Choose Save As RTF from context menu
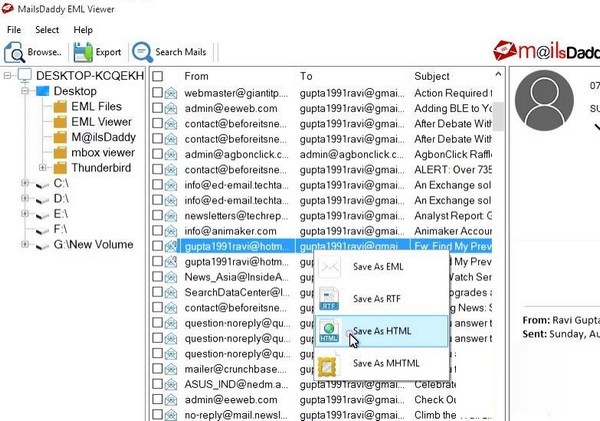 381,299
